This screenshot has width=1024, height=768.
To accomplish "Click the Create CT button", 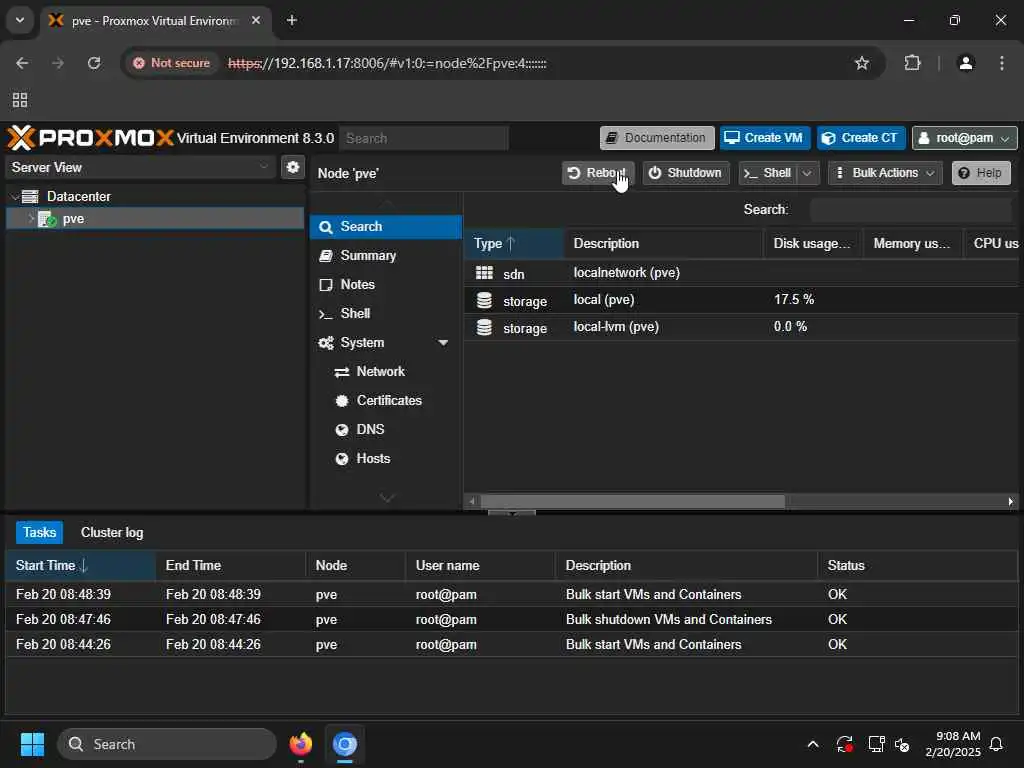I will [x=861, y=138].
